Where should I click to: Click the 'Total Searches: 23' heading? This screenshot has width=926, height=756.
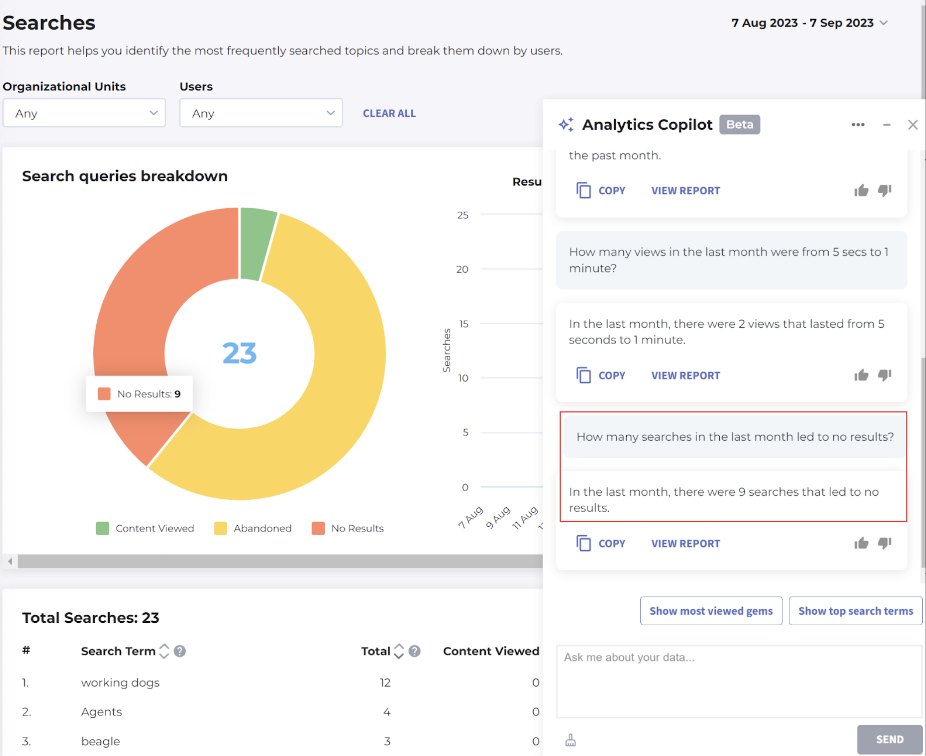point(90,618)
